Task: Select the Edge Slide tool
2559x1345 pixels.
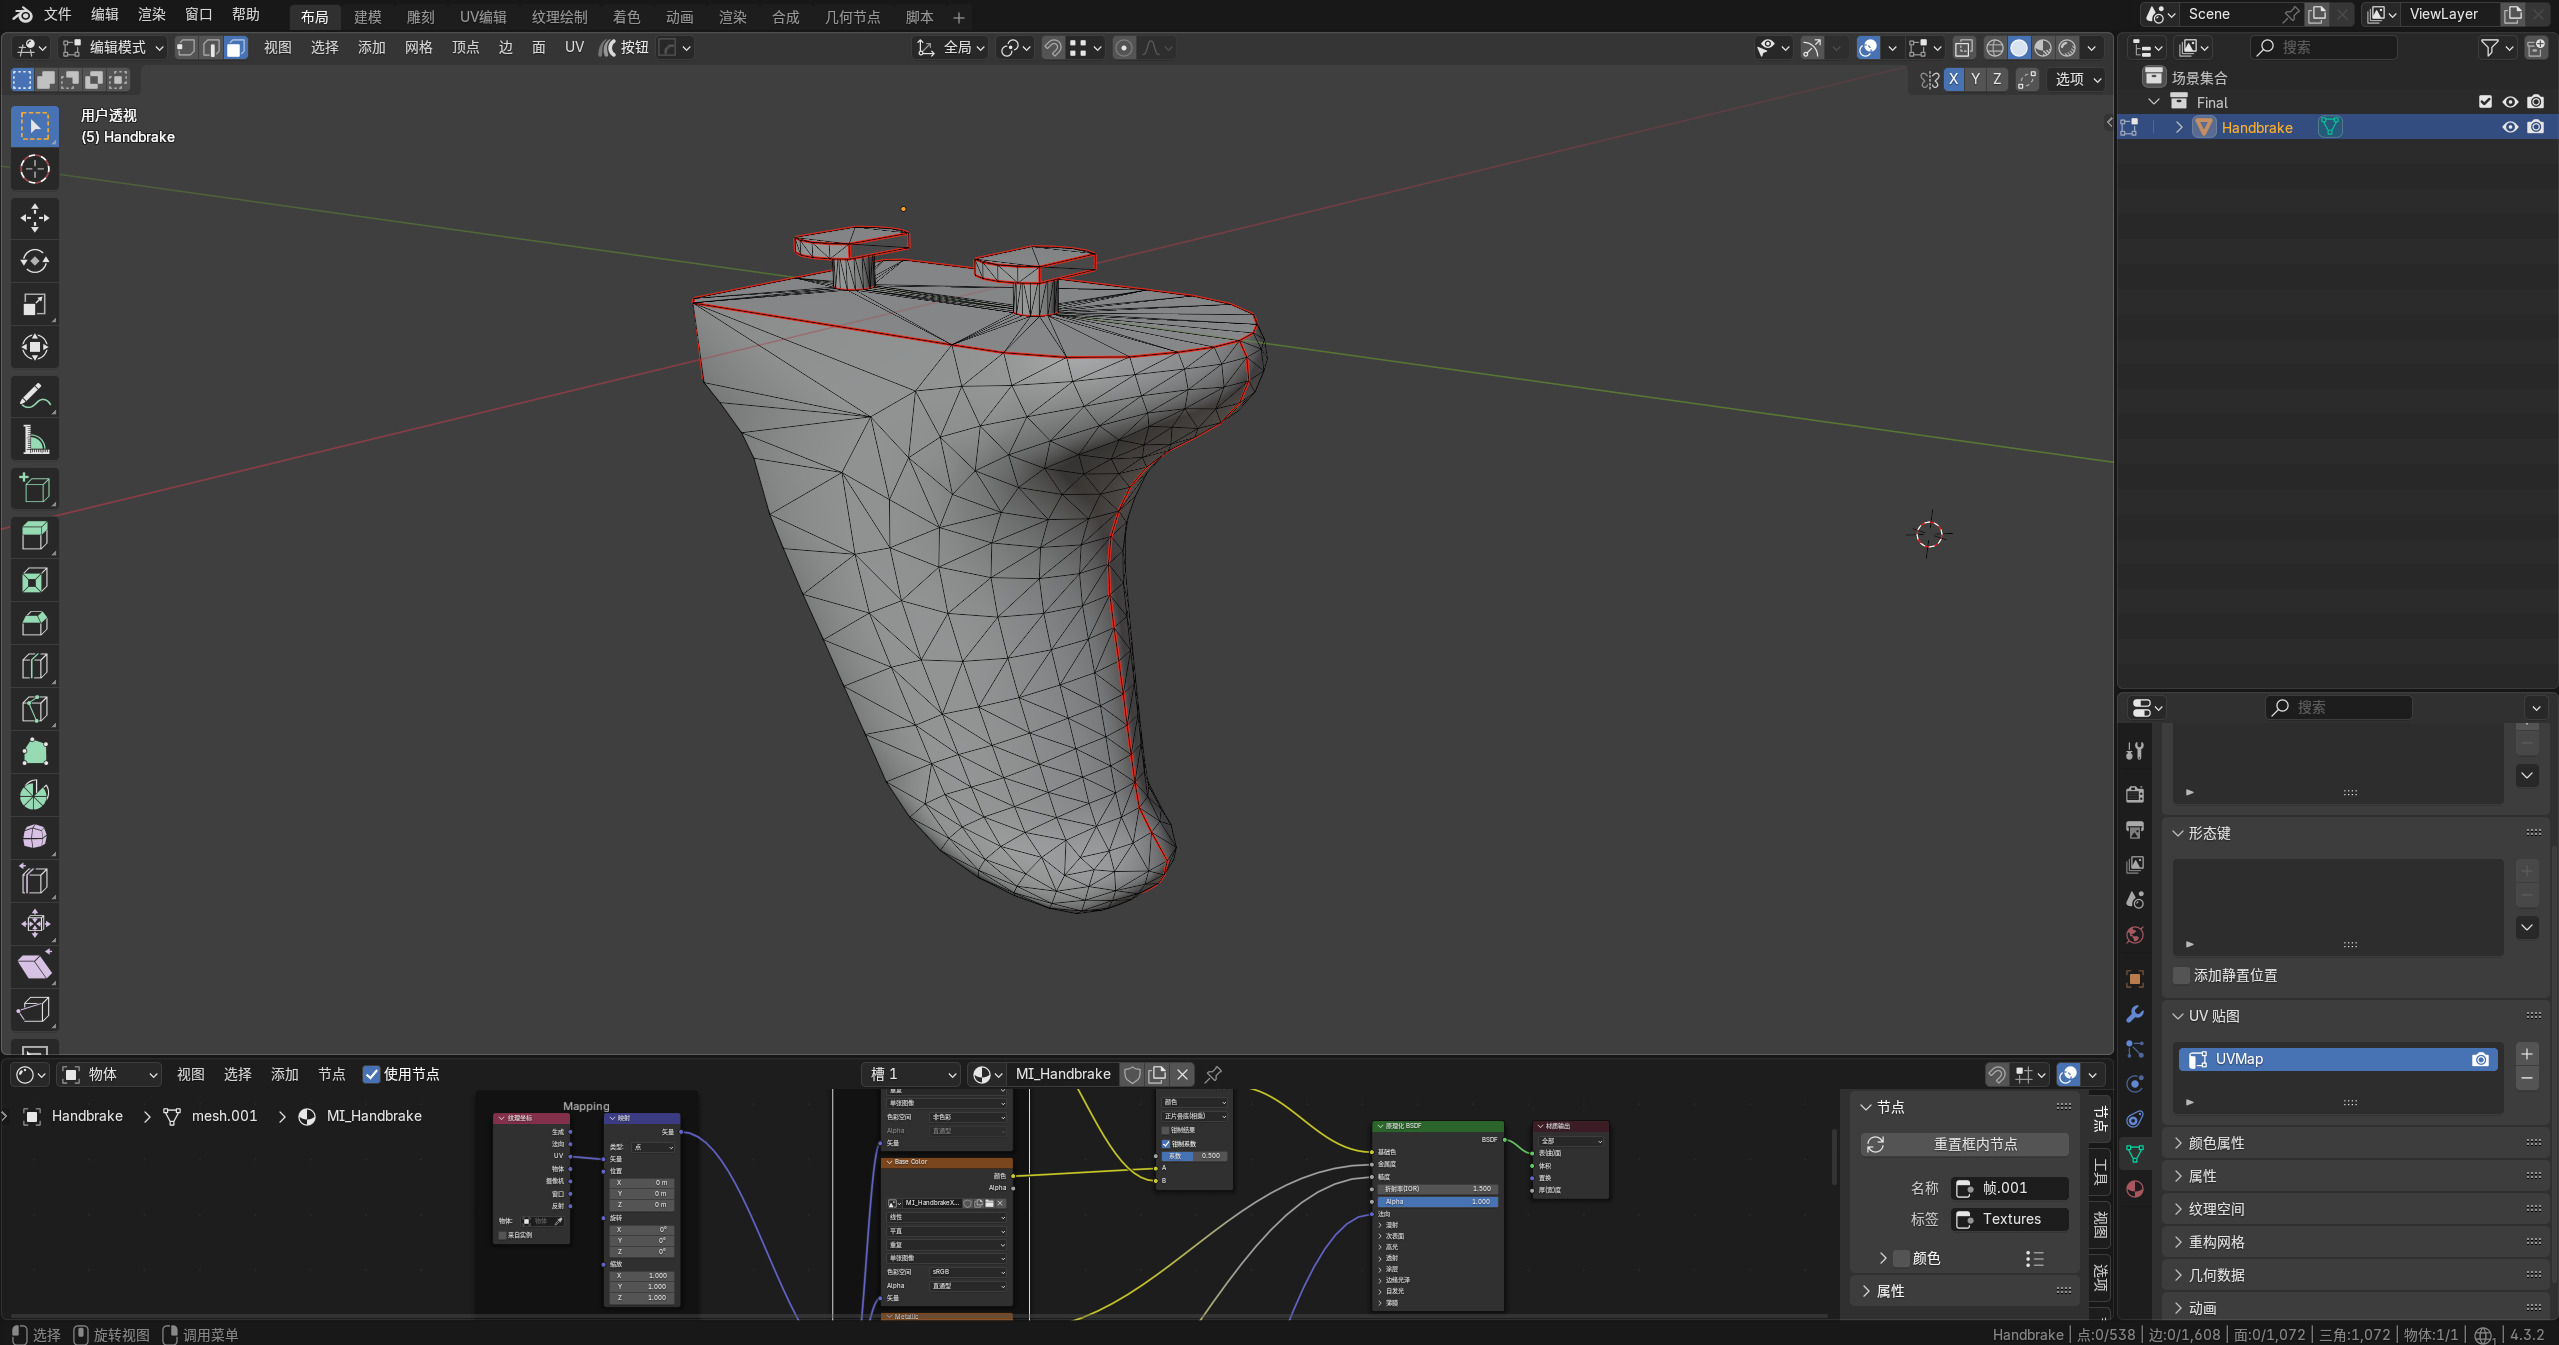Action: (x=35, y=880)
